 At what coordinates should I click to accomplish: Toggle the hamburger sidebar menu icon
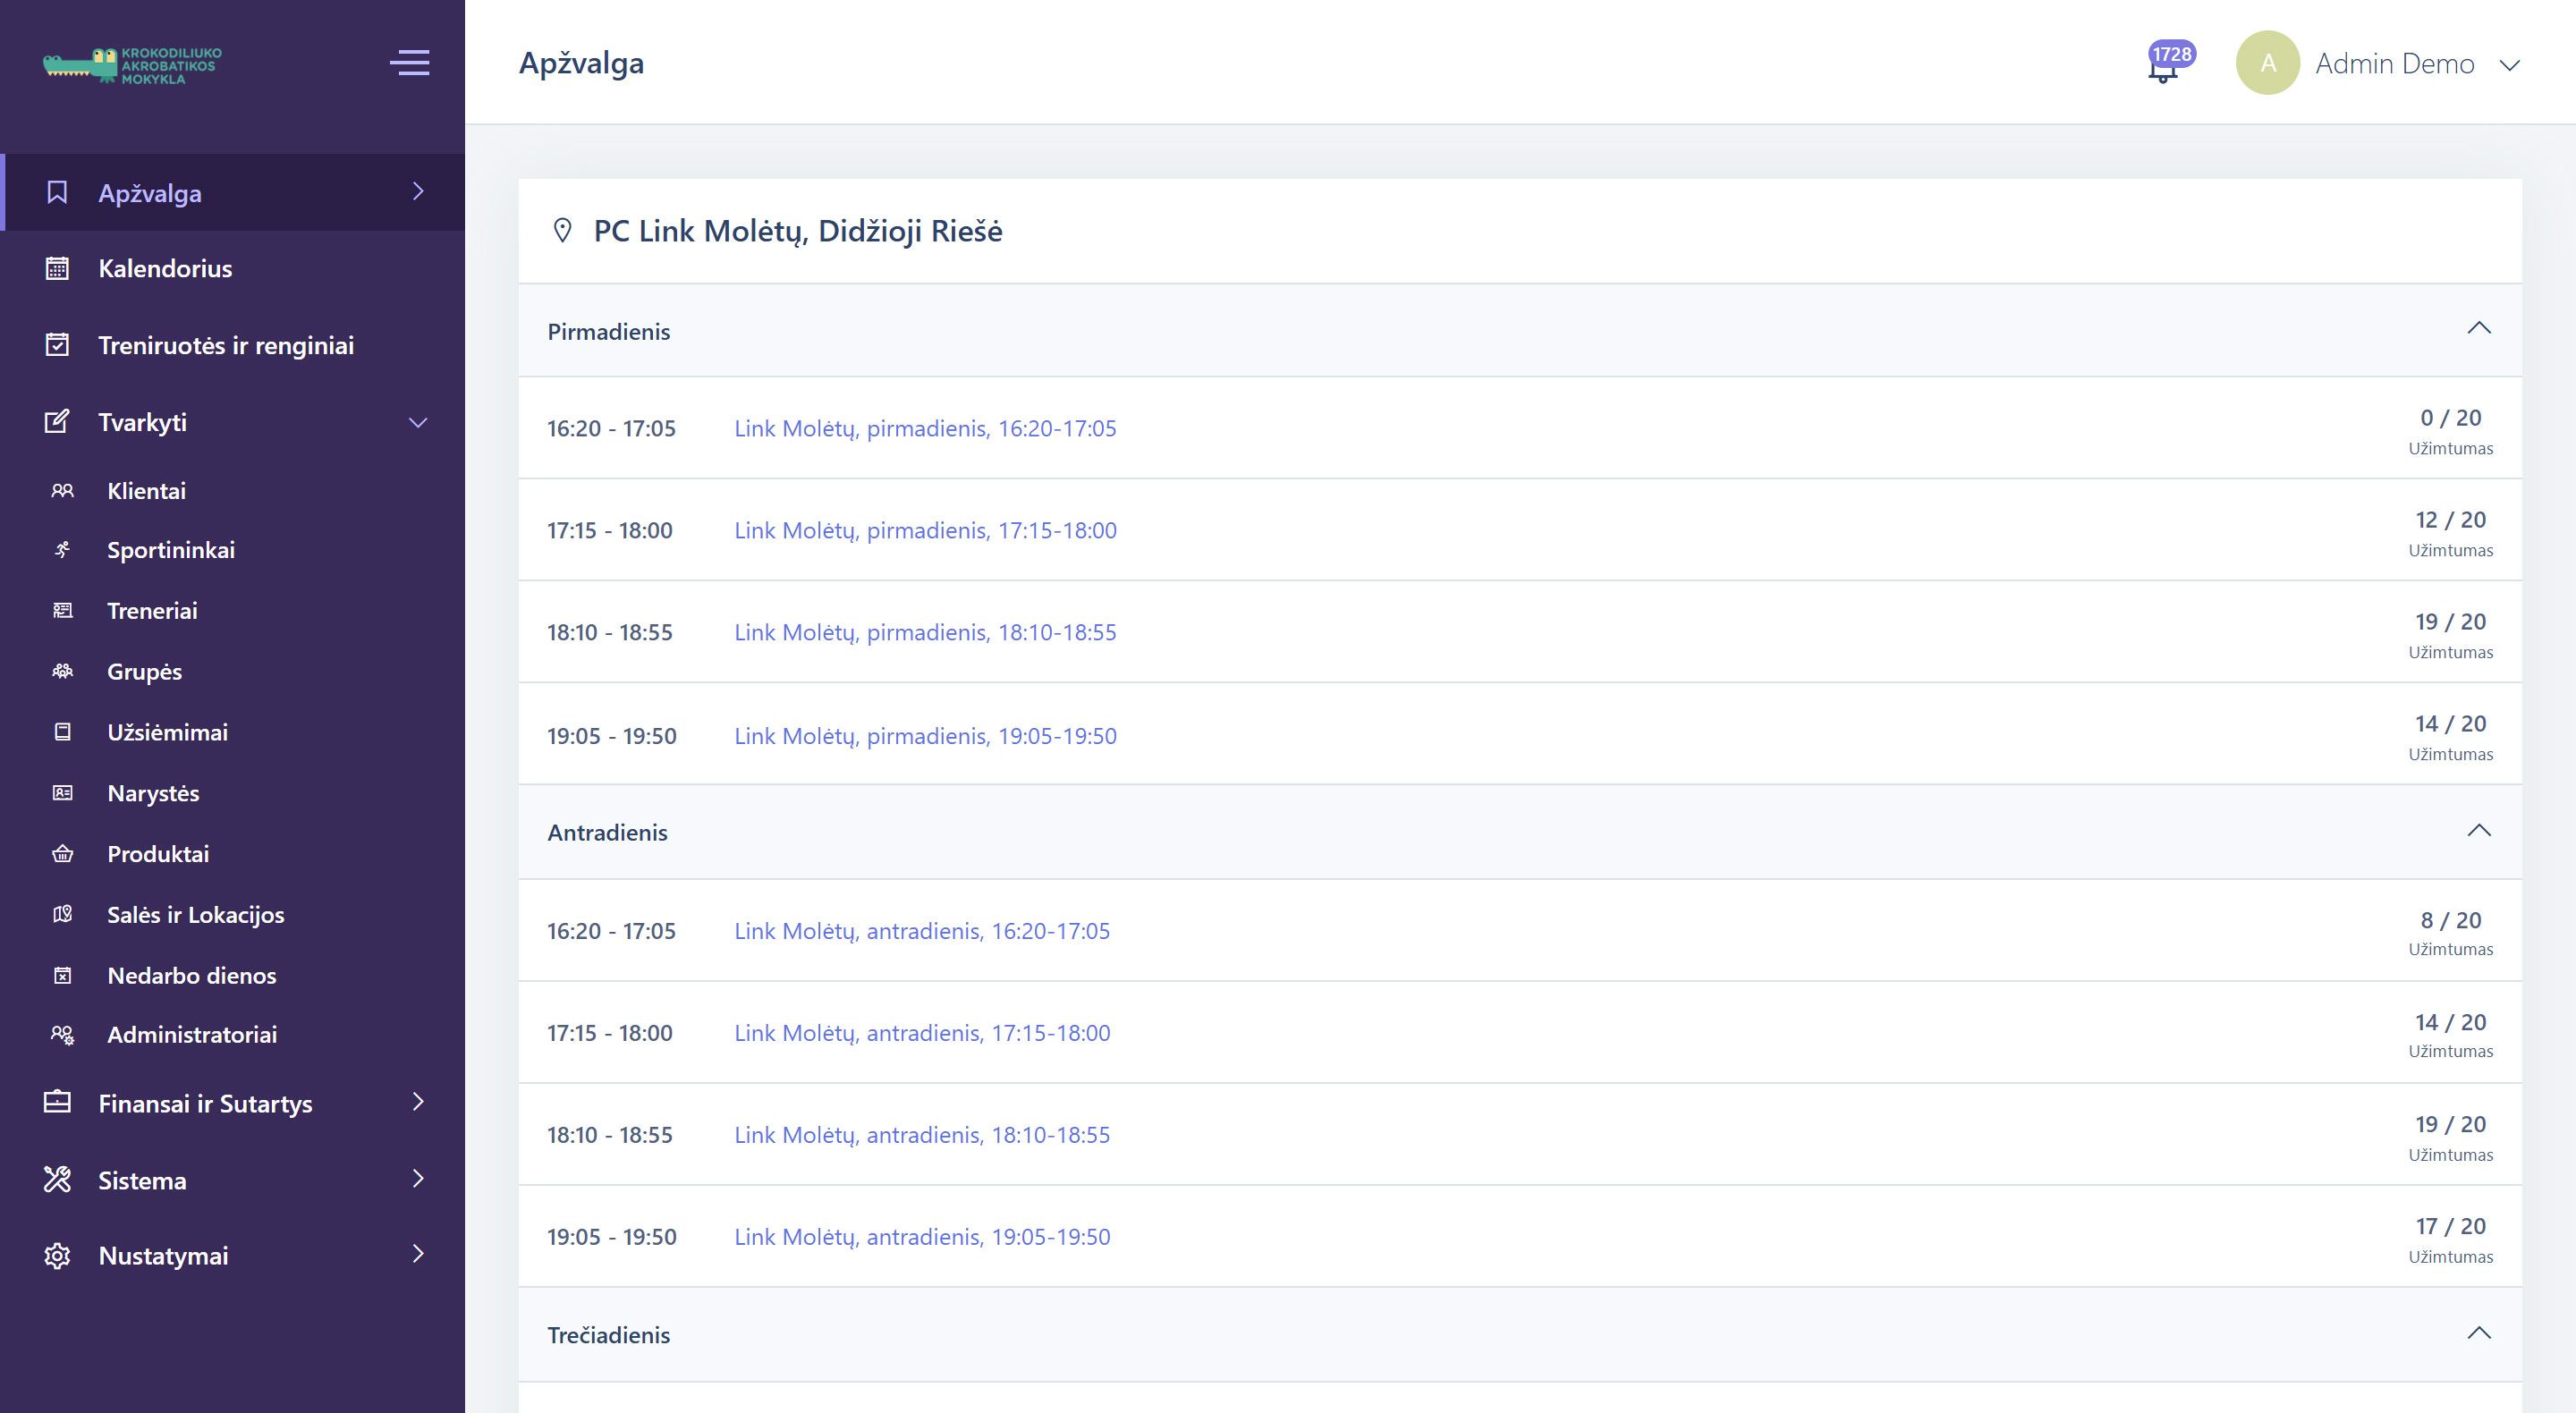click(409, 63)
